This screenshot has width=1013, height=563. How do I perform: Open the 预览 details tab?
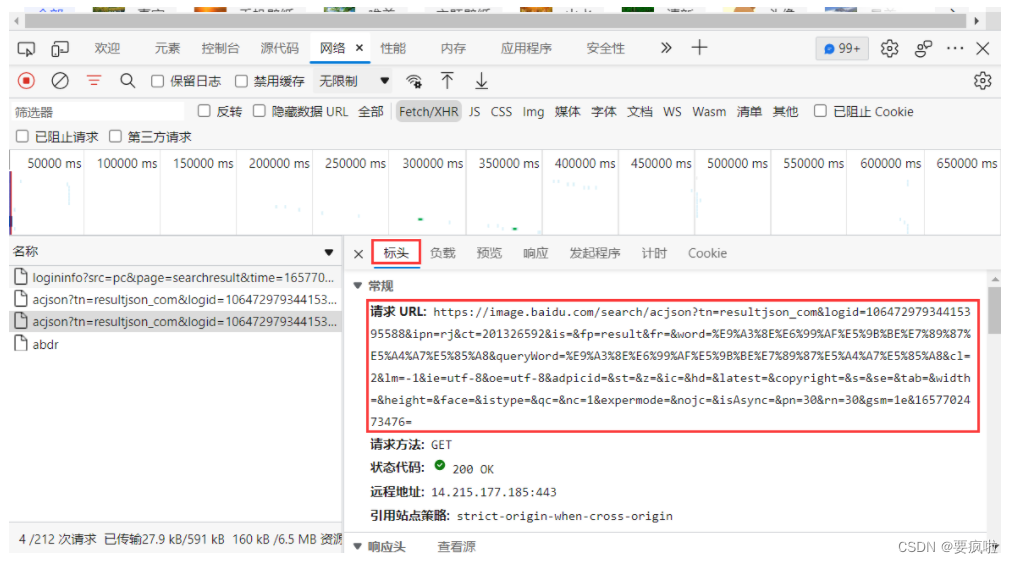489,253
